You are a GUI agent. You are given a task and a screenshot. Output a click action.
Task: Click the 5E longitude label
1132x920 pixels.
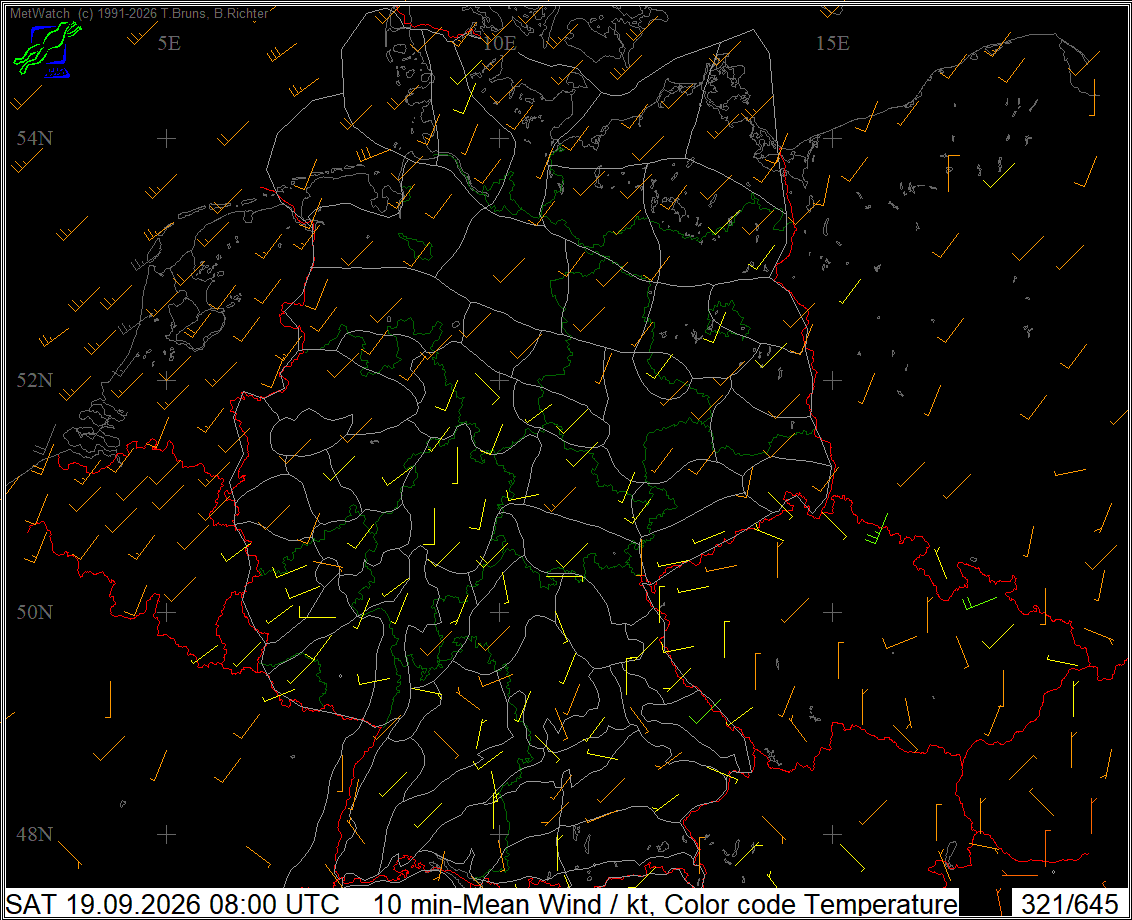[x=169, y=43]
